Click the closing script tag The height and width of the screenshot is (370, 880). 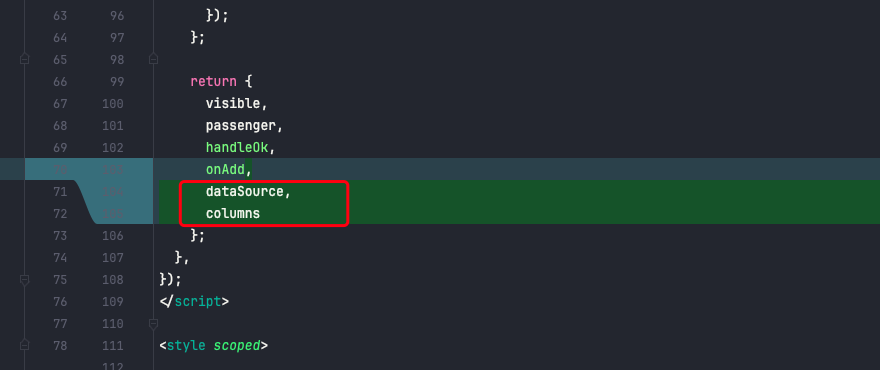194,302
